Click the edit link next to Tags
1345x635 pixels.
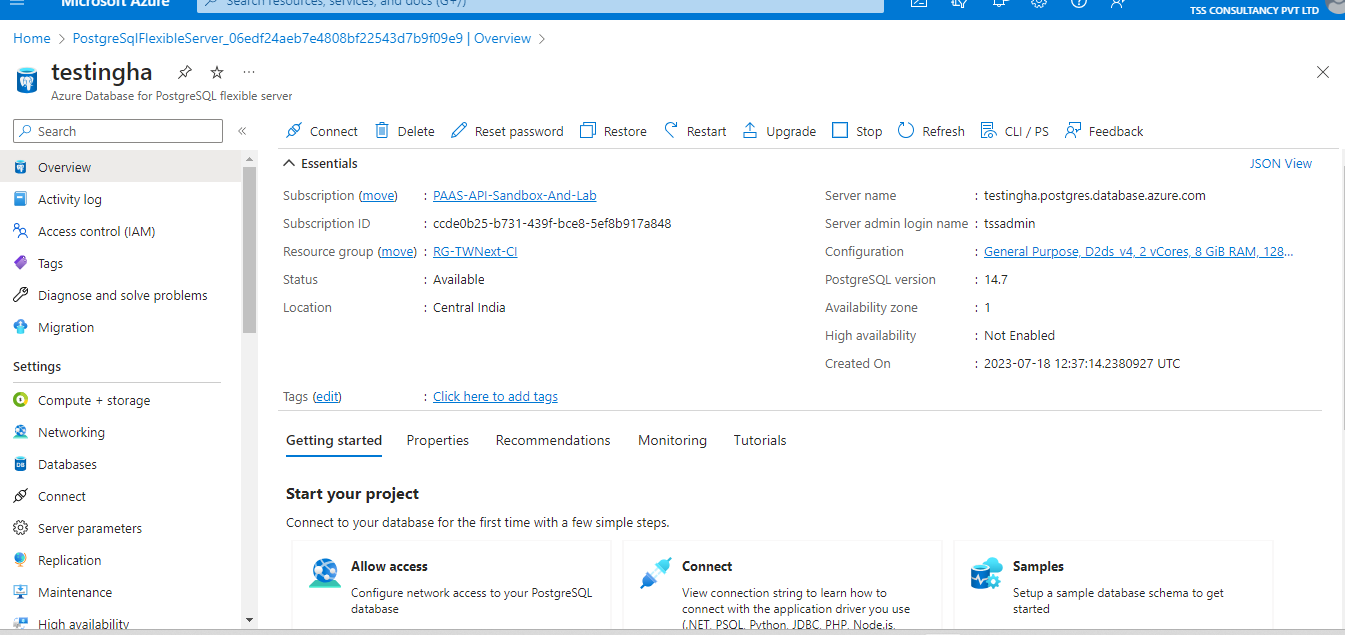click(327, 396)
